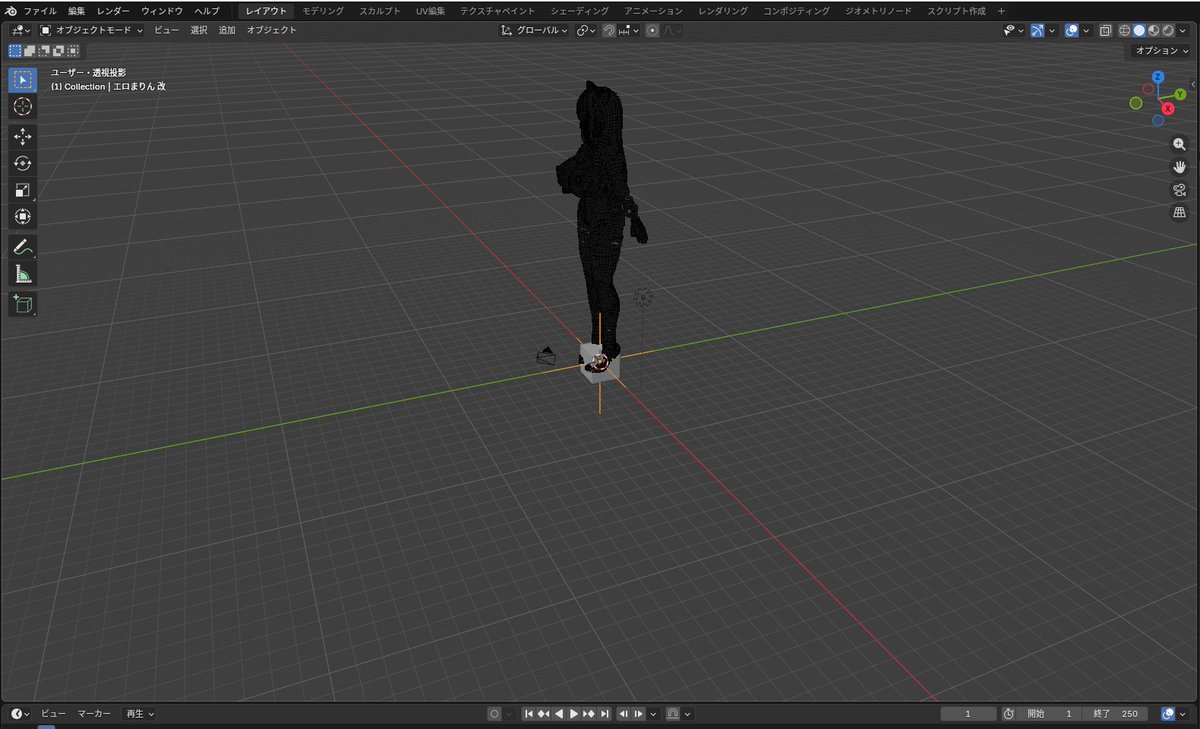Screen dimensions: 1200x729
Task: Jump to next keyframe
Action: point(589,714)
